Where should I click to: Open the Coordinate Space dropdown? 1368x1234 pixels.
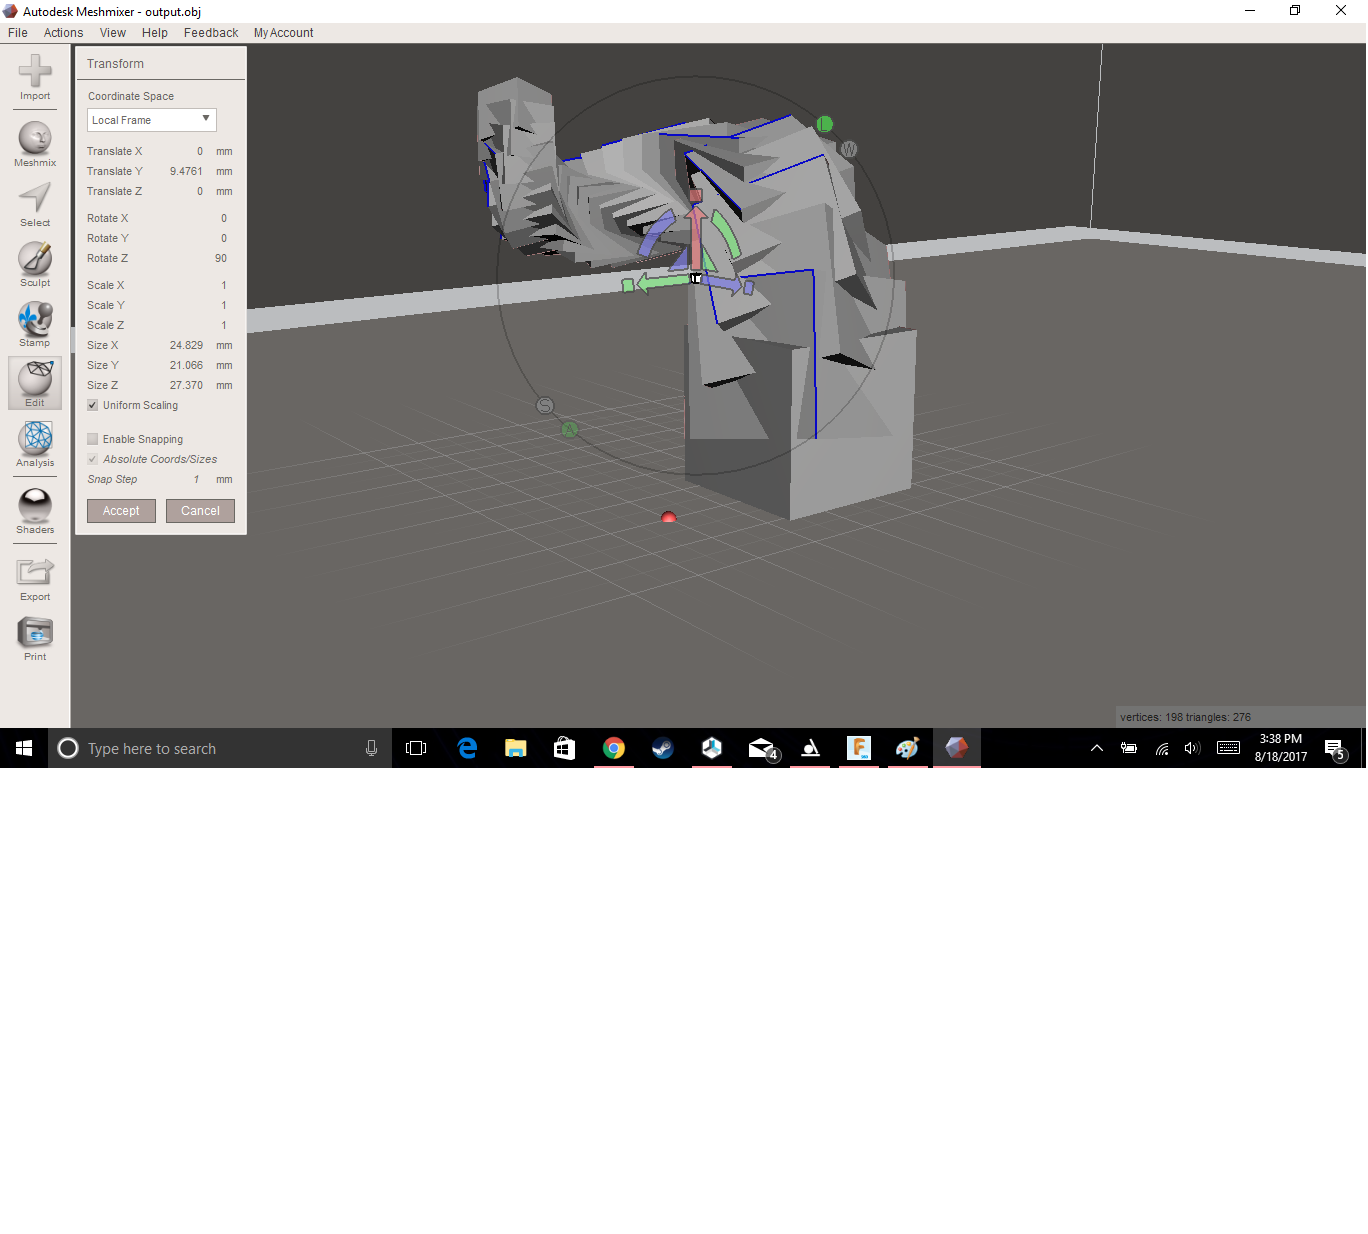point(152,120)
